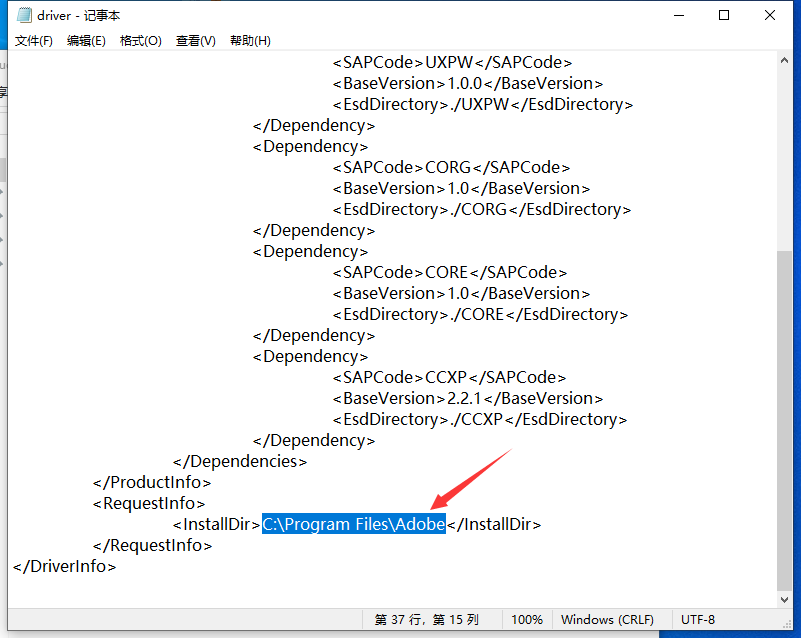801x638 pixels.
Task: Click the 第 37 行, 第 15 列 status entry
Action: click(427, 620)
